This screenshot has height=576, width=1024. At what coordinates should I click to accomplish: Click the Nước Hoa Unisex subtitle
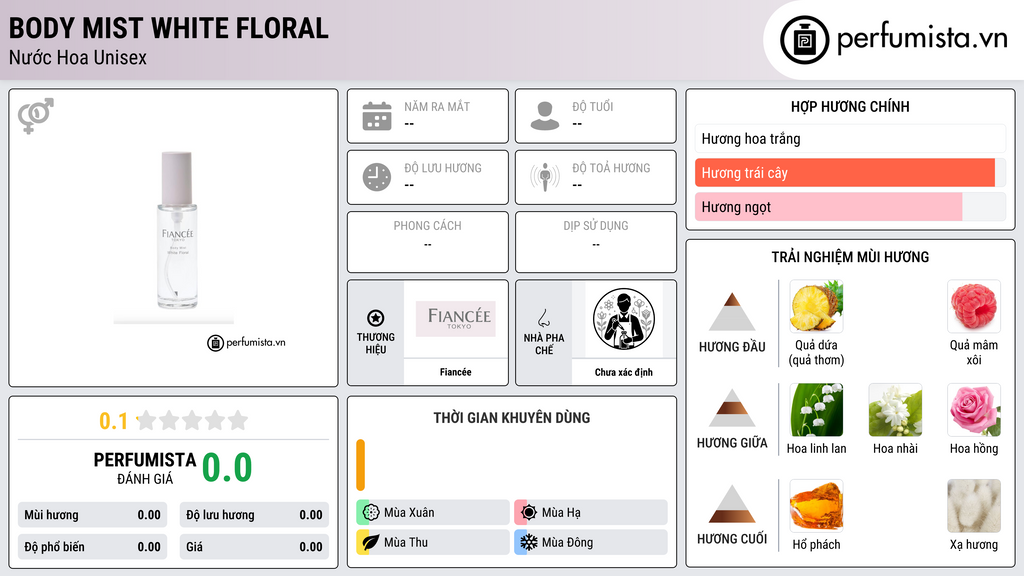78,57
